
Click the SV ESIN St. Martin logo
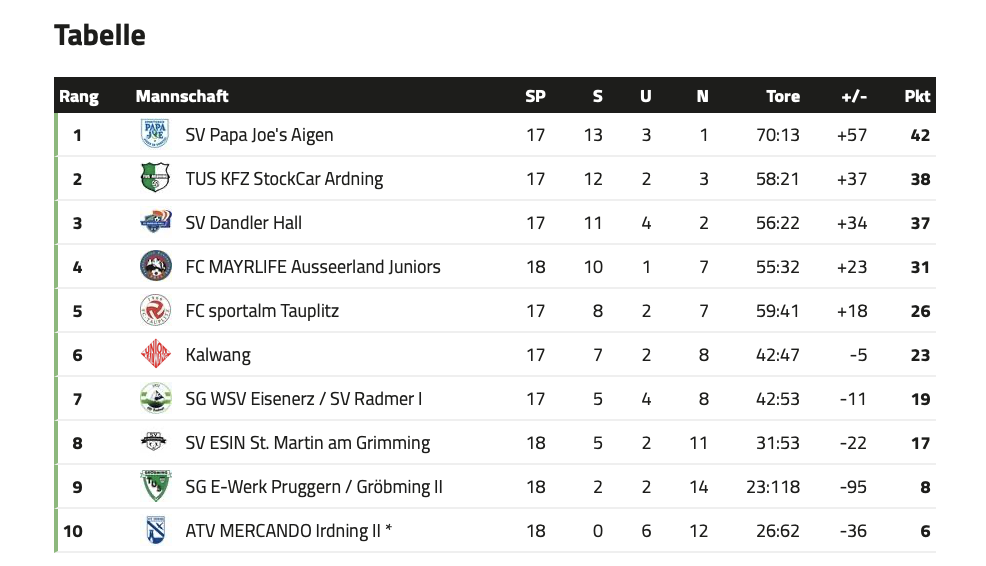[154, 442]
